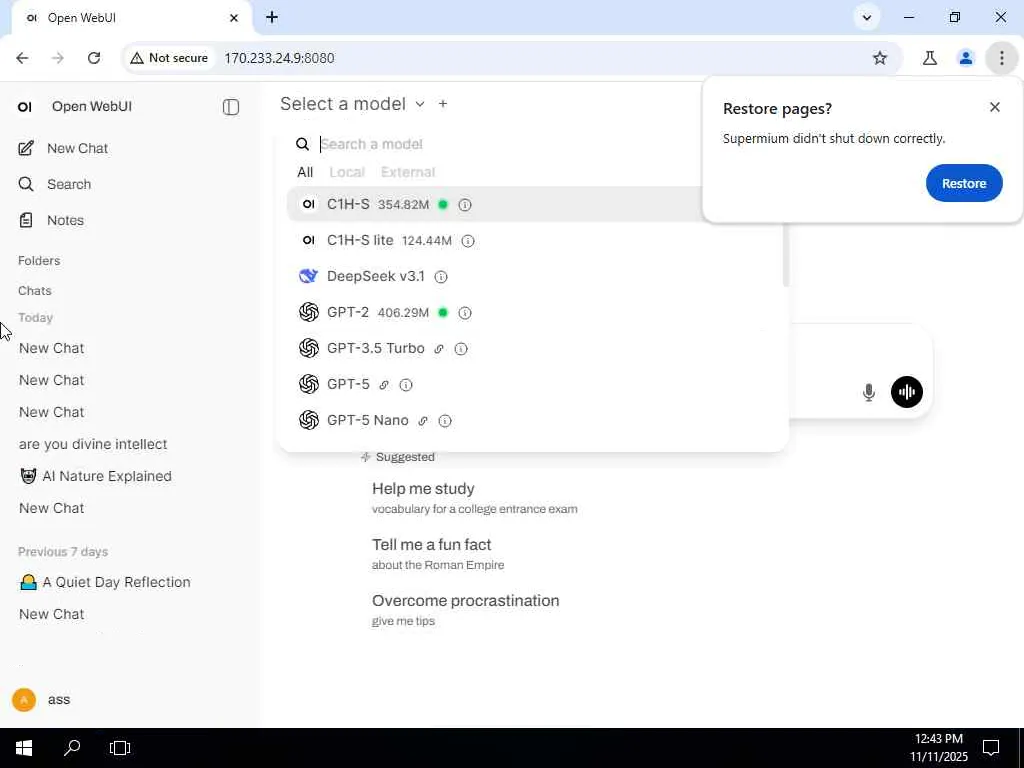1024x768 pixels.
Task: Click the sidebar Search magnifier icon
Action: pos(26,184)
